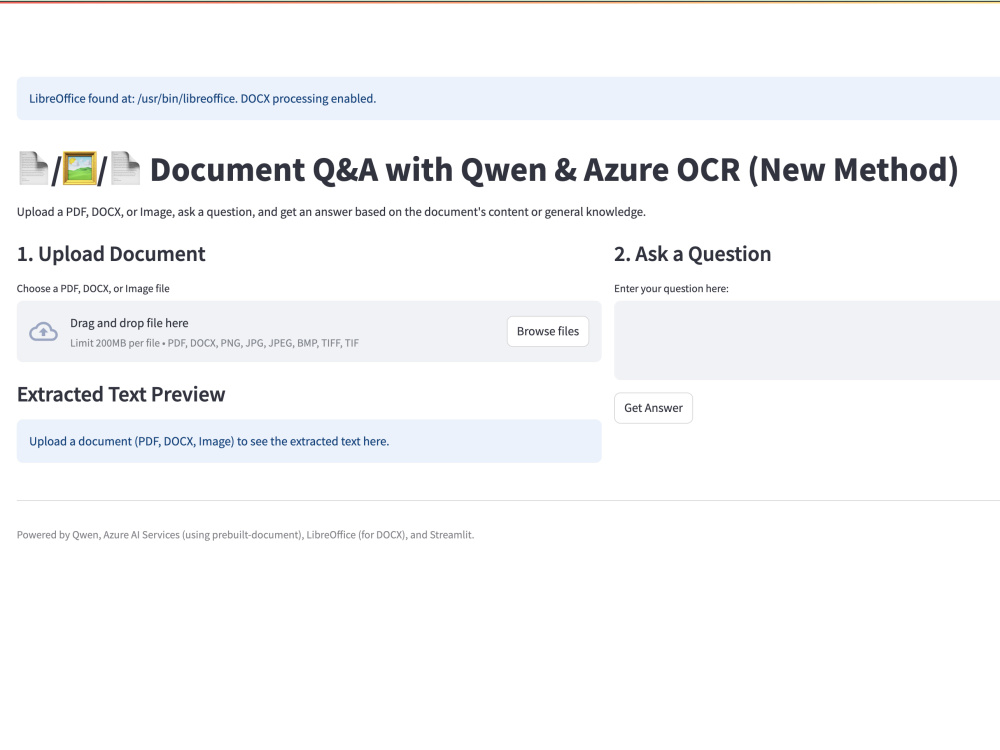Image resolution: width=1000 pixels, height=750 pixels.
Task: Select the LibreOffice found info banner
Action: 508,98
